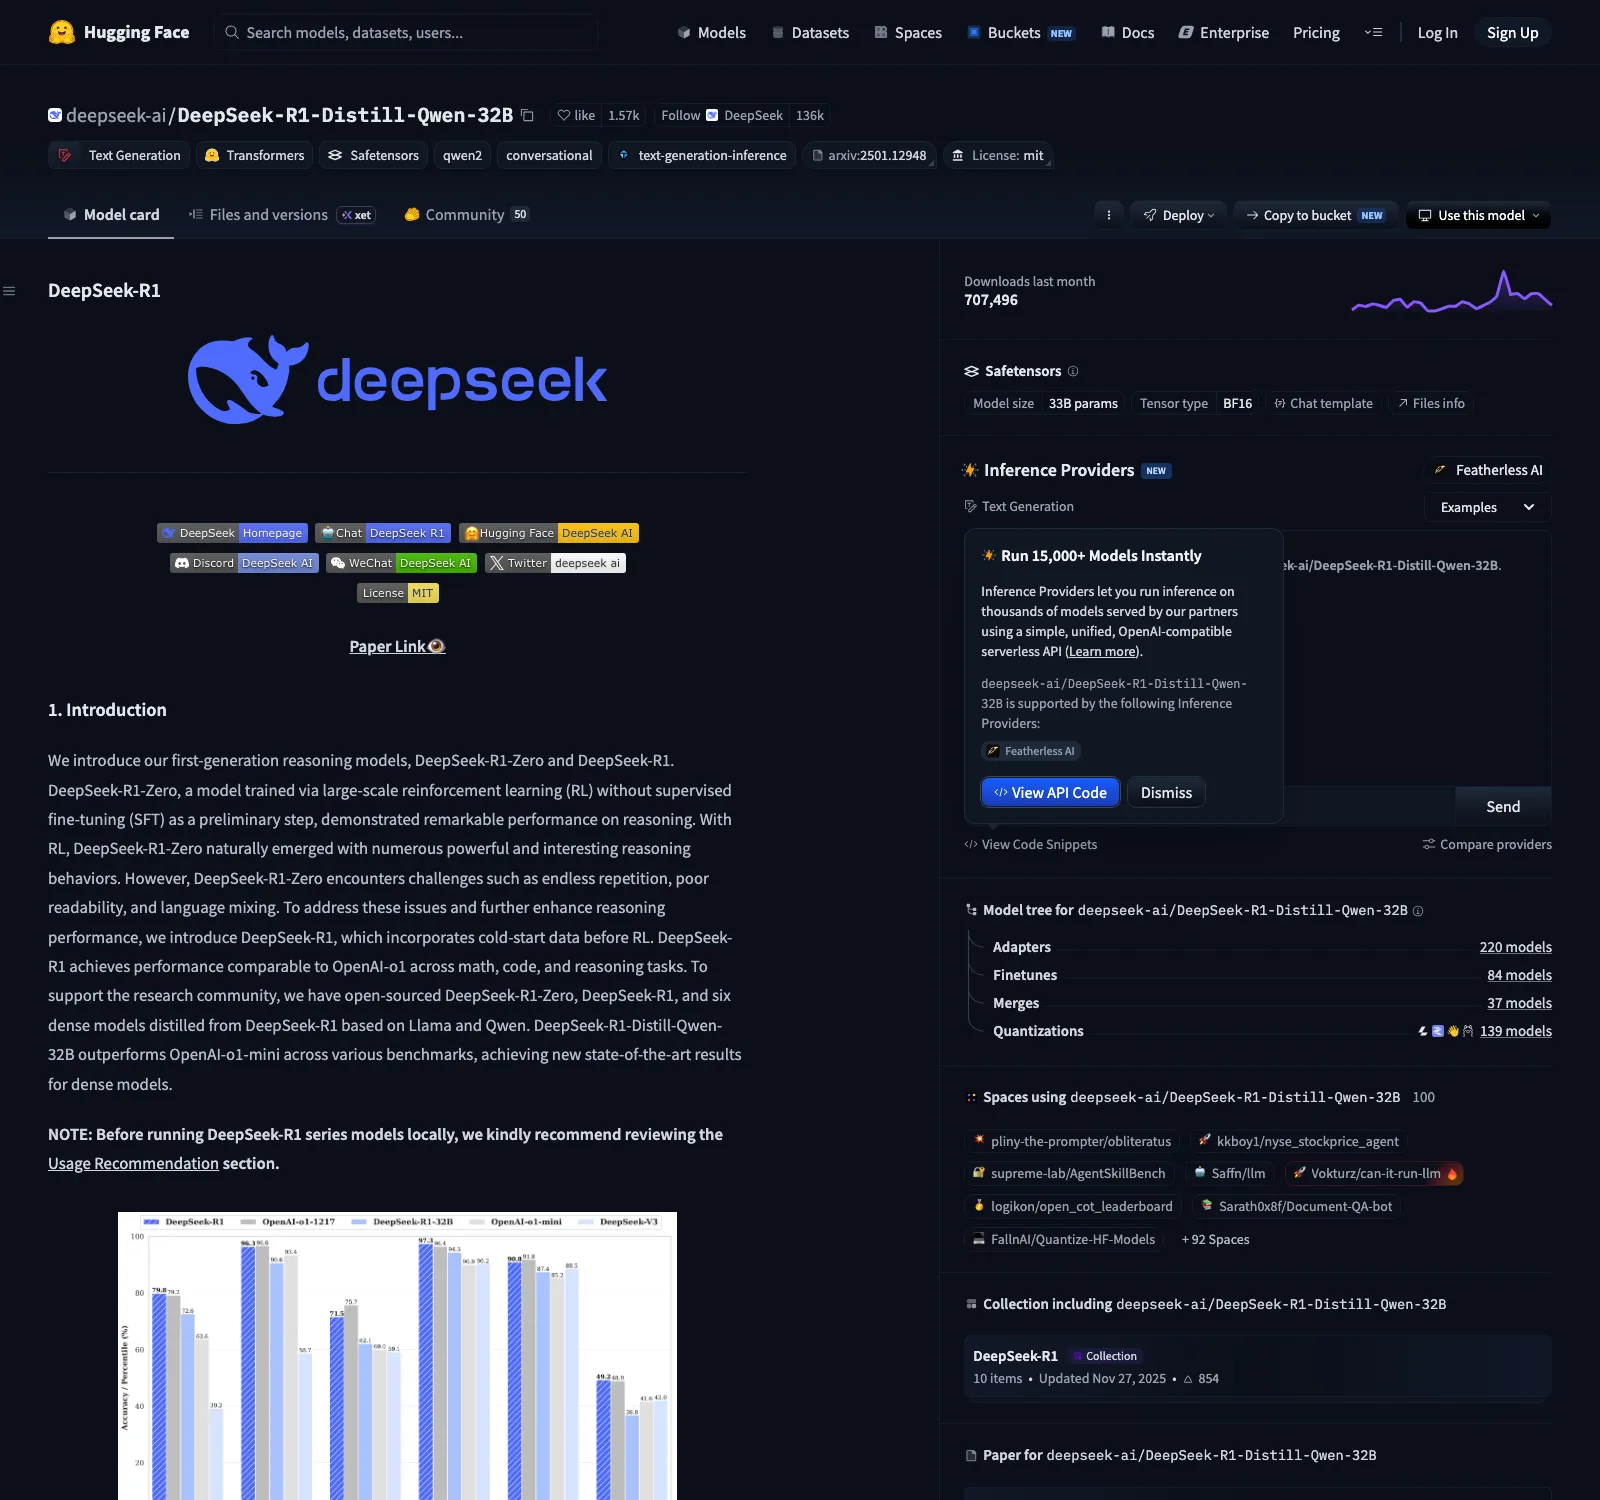
Task: Open Enterprise in top navigation
Action: coord(1224,32)
